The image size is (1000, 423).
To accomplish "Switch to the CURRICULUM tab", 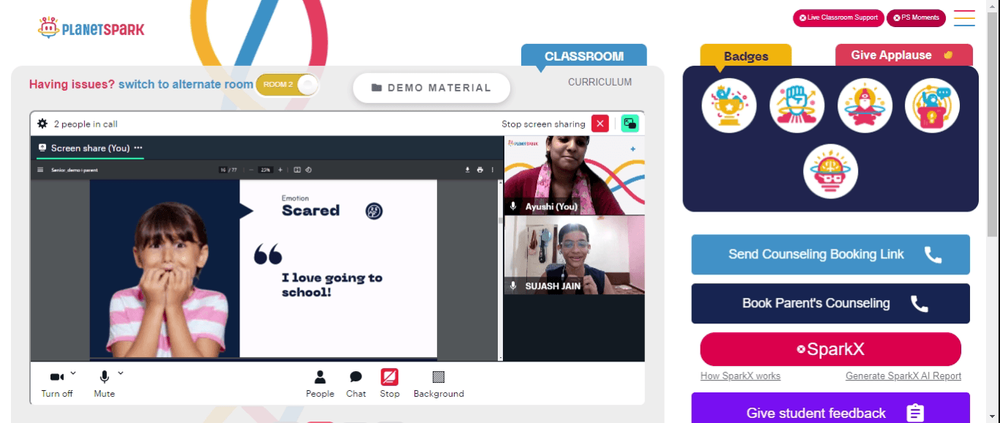I will 599,82.
